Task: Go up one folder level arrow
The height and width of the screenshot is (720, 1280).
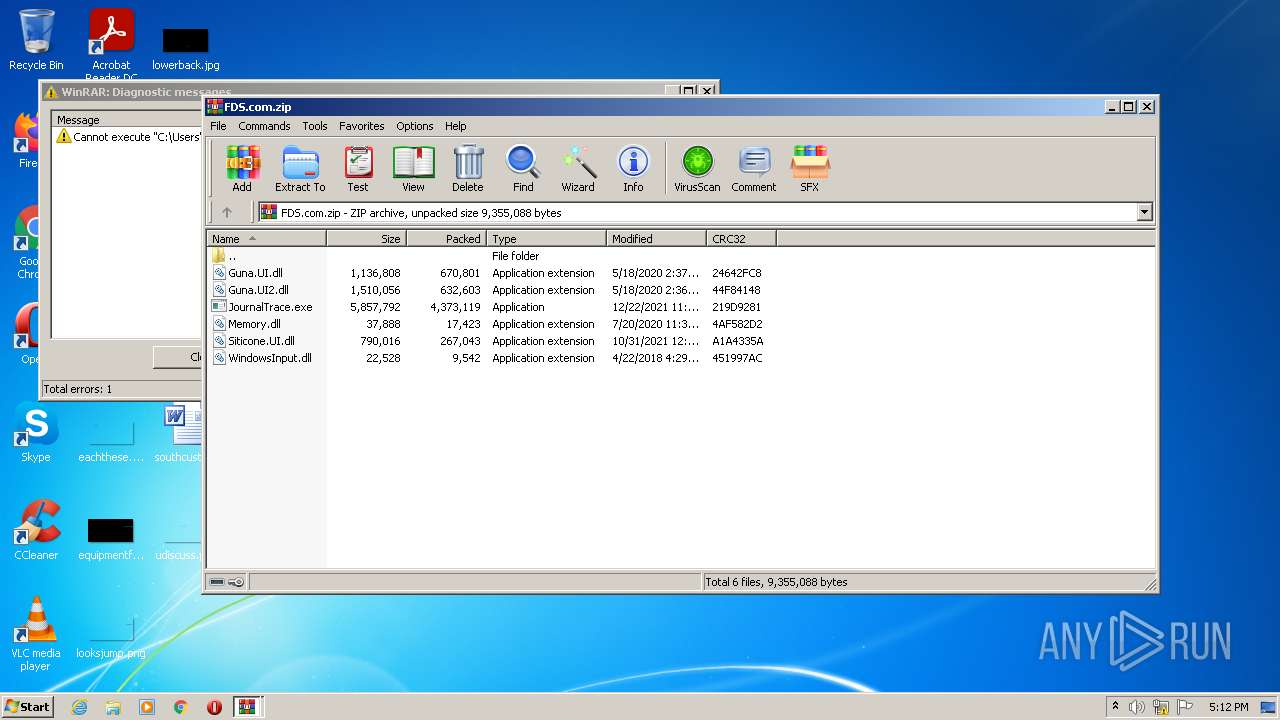Action: (227, 212)
